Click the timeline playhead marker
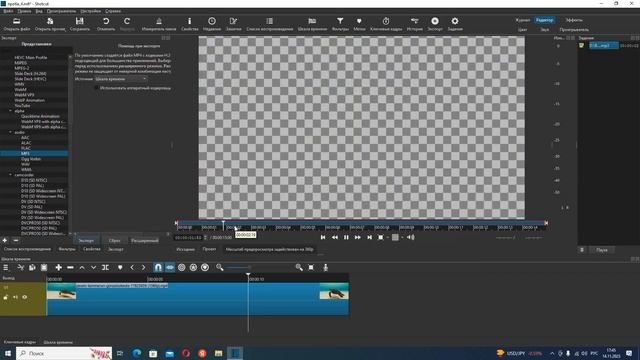 pyautogui.click(x=248, y=276)
